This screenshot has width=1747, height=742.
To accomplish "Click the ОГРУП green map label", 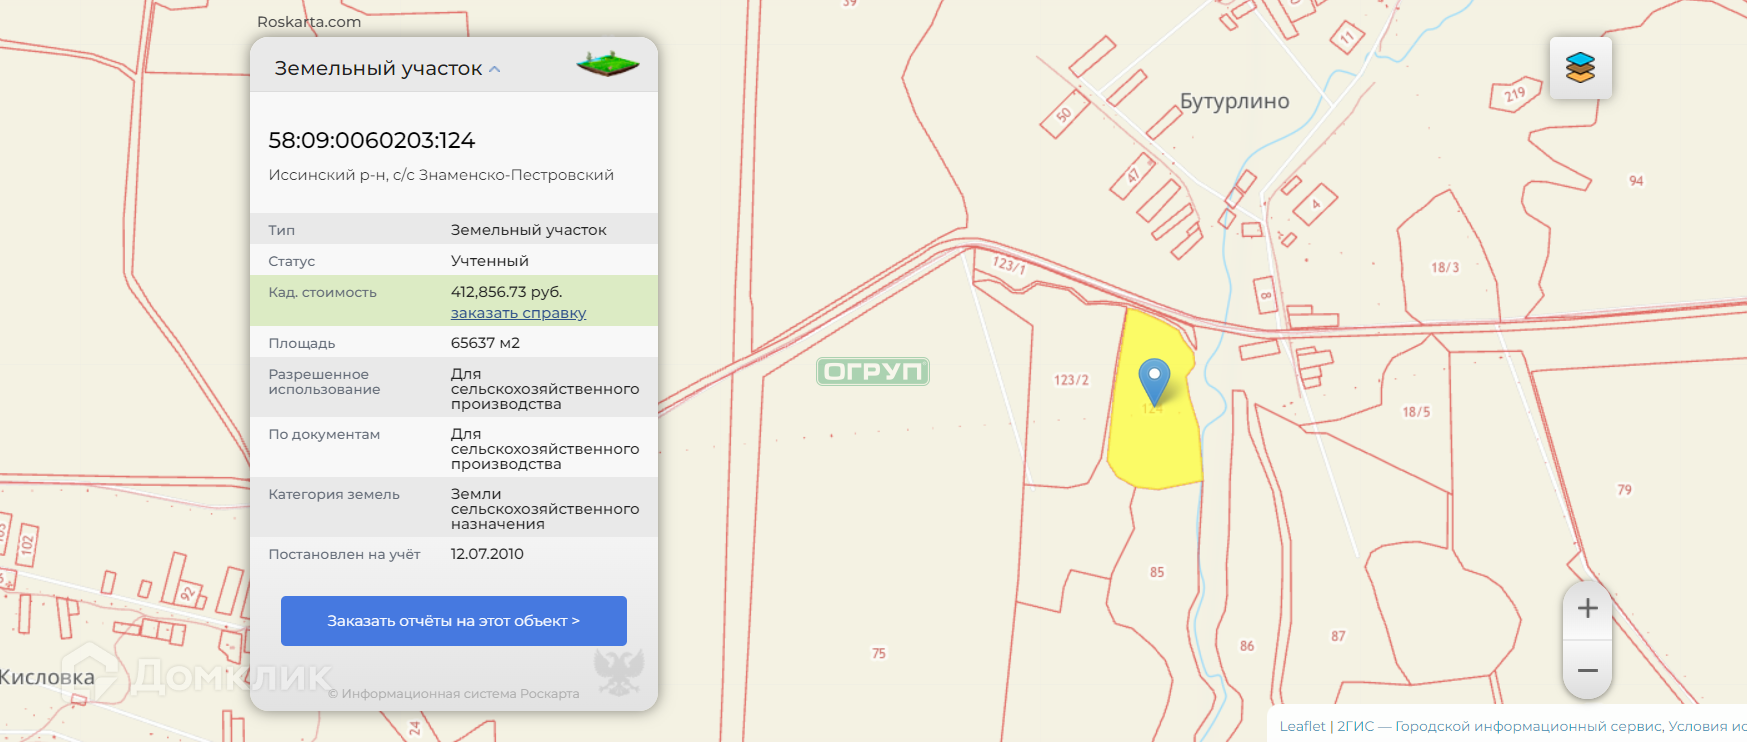I will coord(873,371).
